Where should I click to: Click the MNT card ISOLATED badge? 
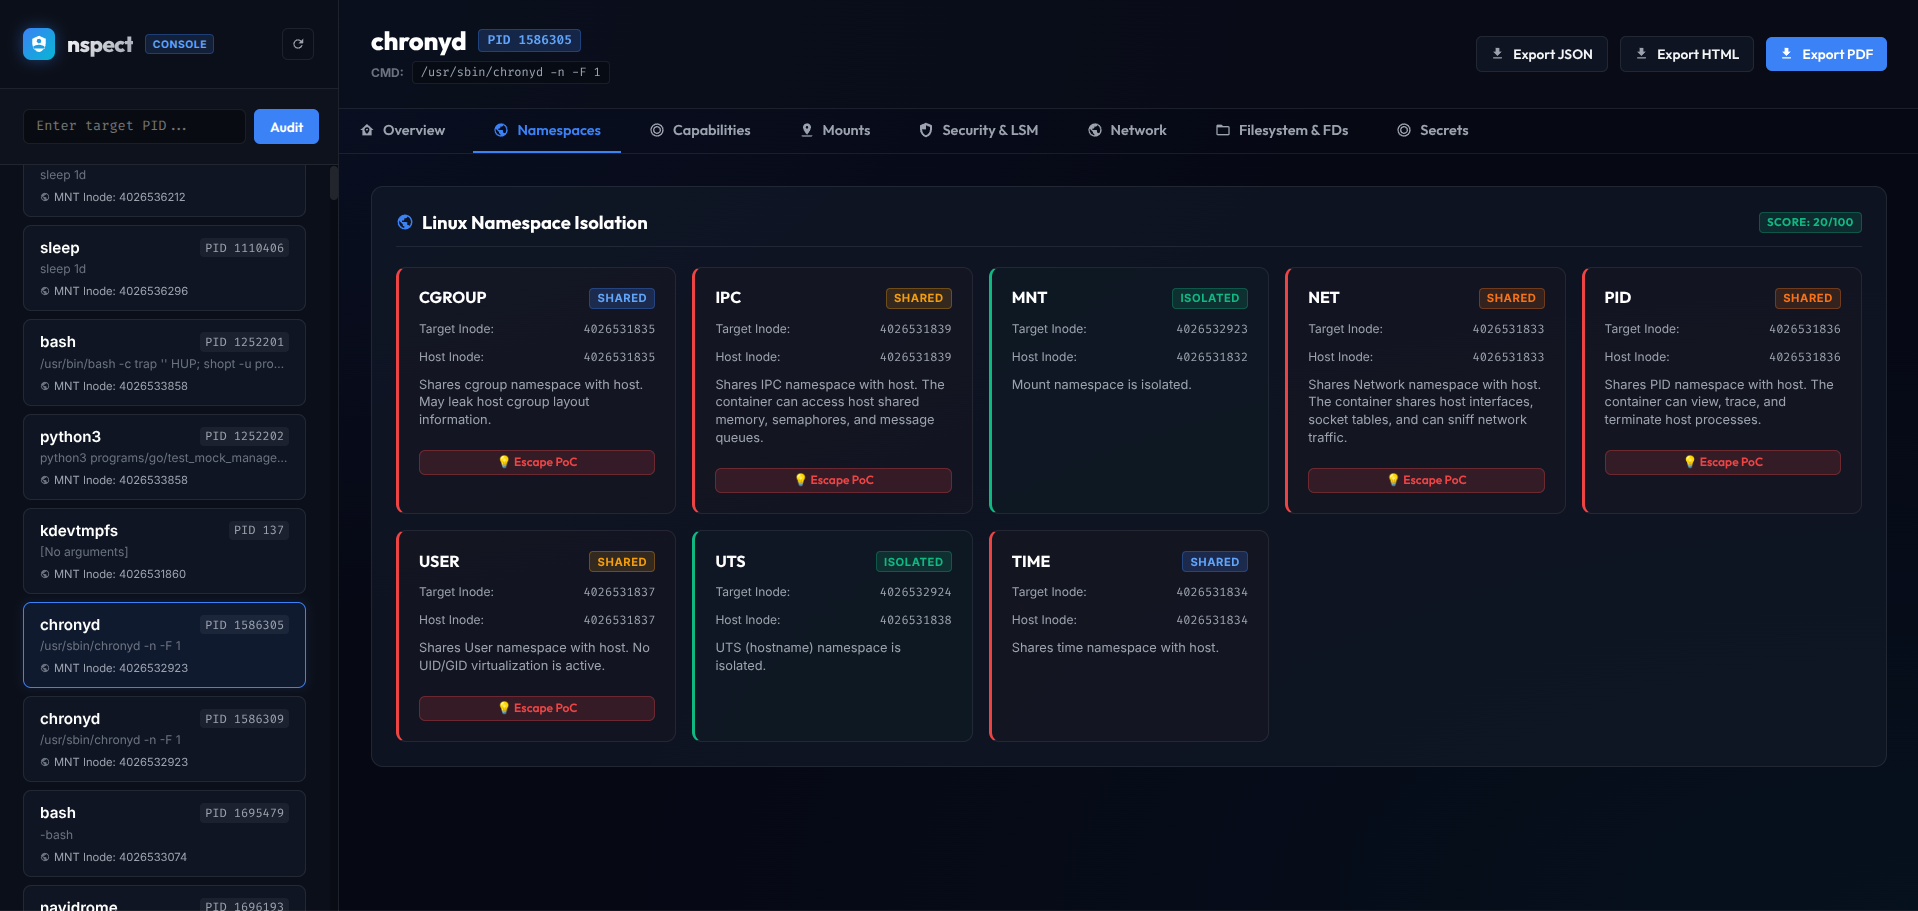(x=1210, y=298)
